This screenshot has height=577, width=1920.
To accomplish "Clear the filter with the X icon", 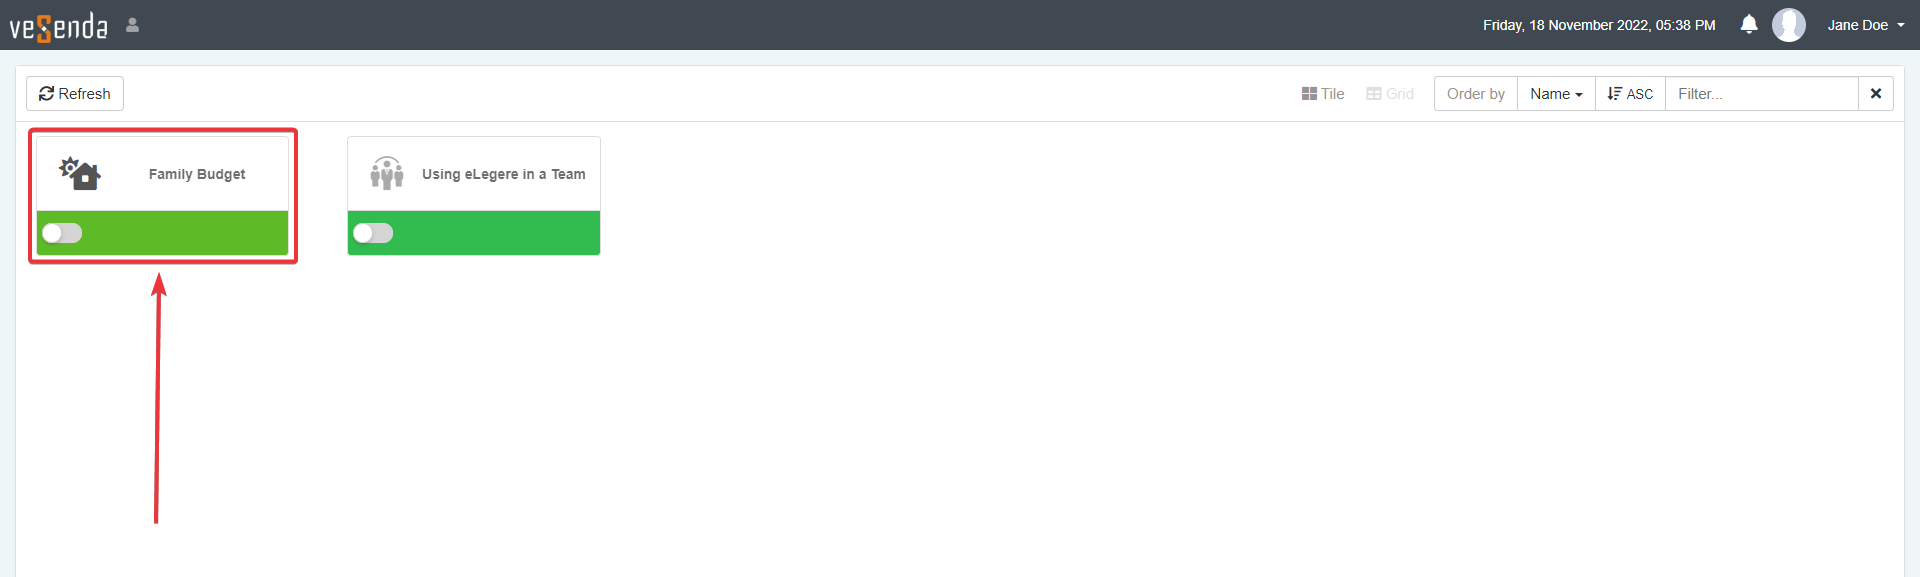I will 1875,94.
